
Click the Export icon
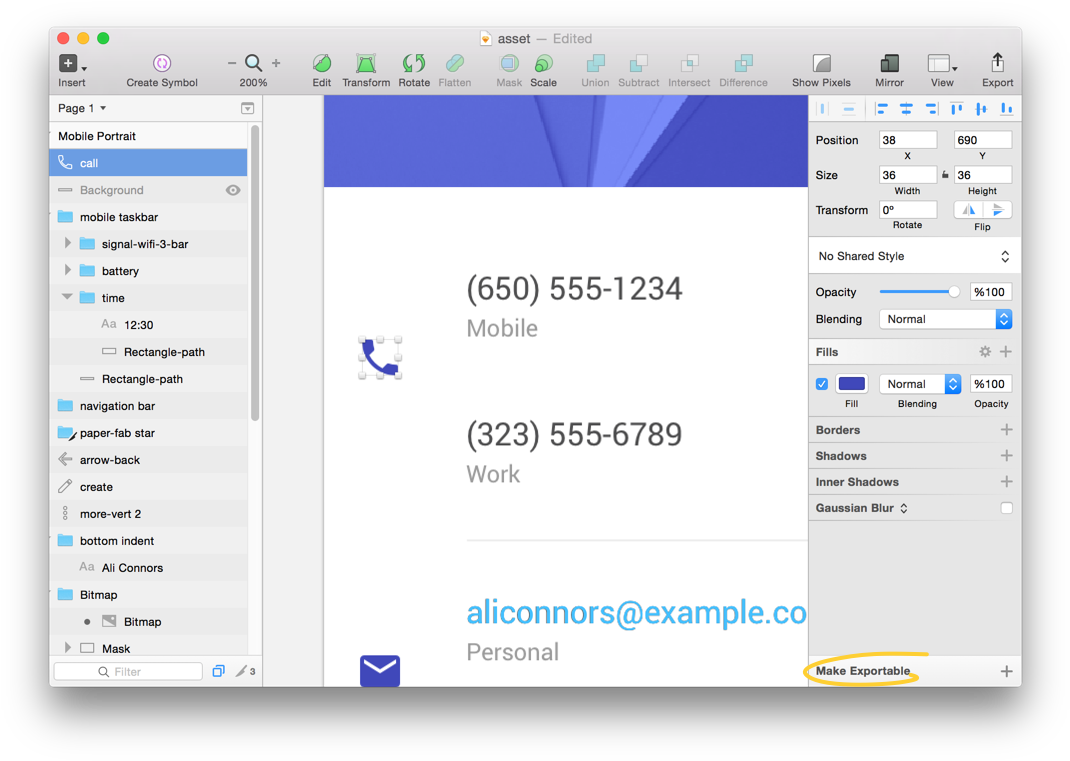click(x=997, y=63)
